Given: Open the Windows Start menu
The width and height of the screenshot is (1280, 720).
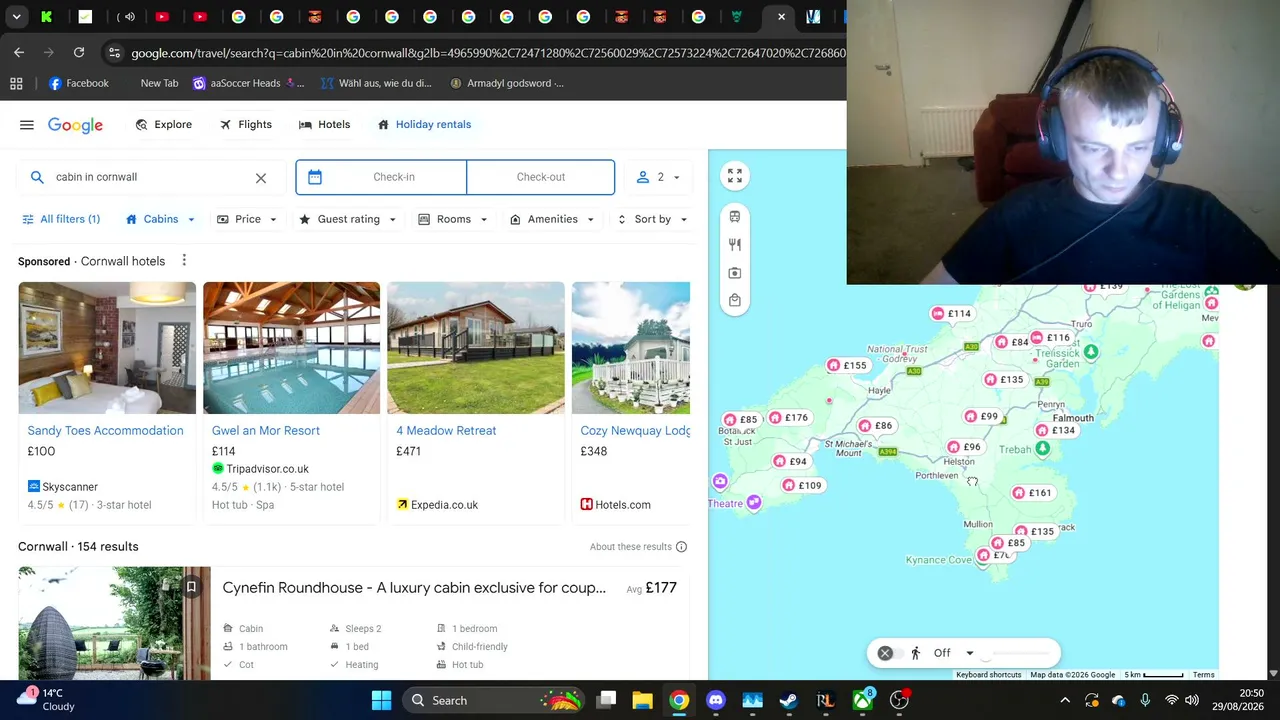Looking at the screenshot, I should [x=381, y=700].
